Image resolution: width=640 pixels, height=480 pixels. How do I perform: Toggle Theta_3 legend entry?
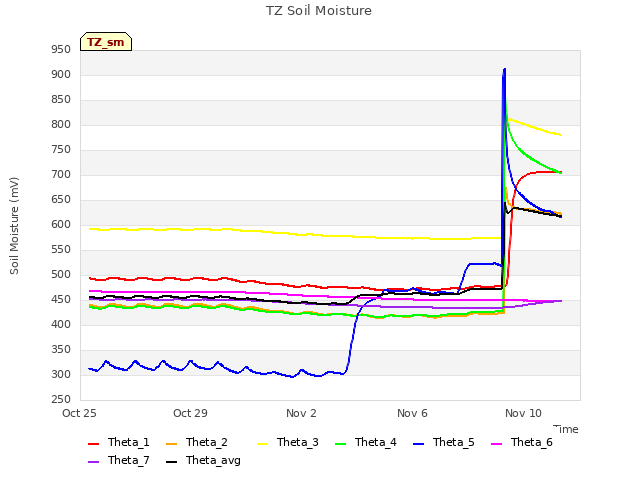[288, 442]
